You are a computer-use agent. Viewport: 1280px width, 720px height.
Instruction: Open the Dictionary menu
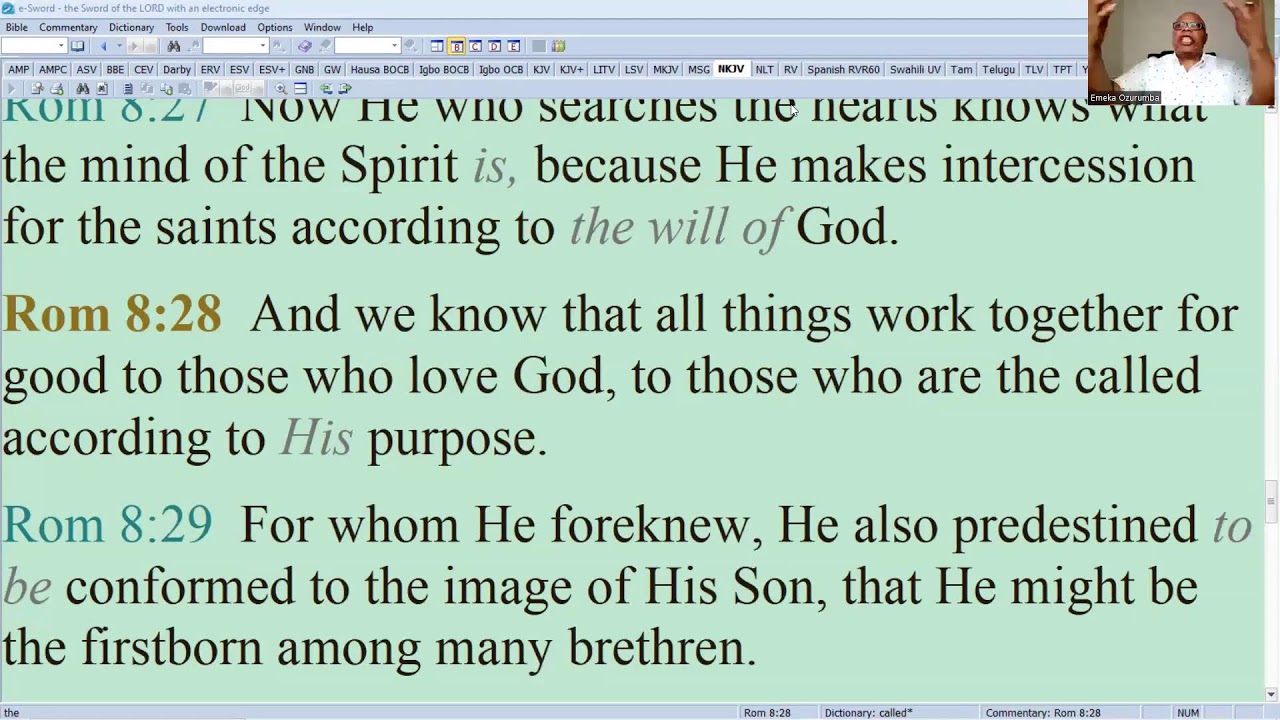131,27
